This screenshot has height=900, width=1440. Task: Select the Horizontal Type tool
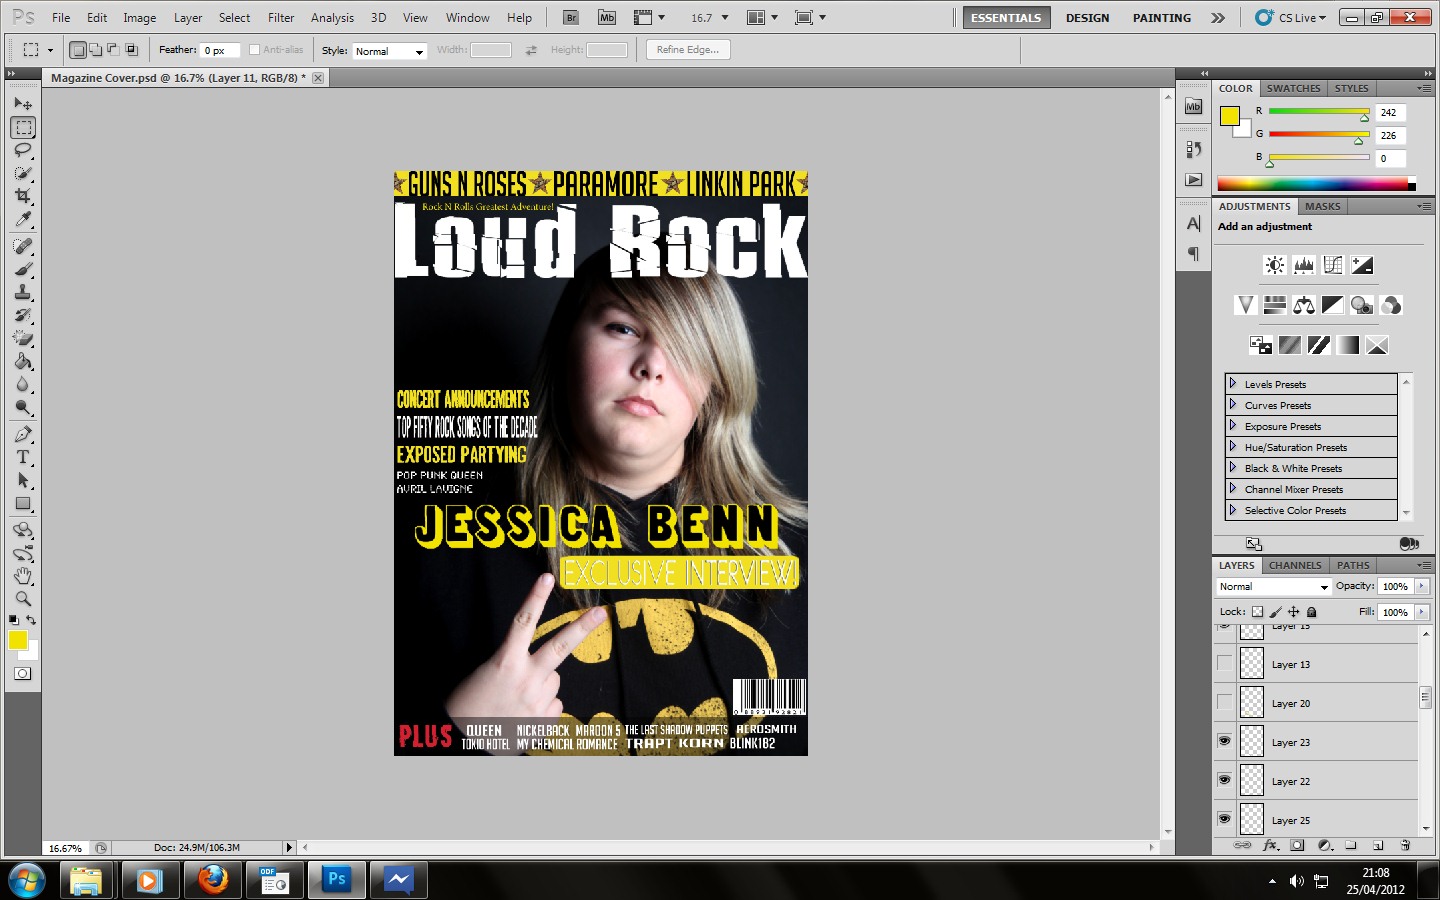[x=23, y=457]
